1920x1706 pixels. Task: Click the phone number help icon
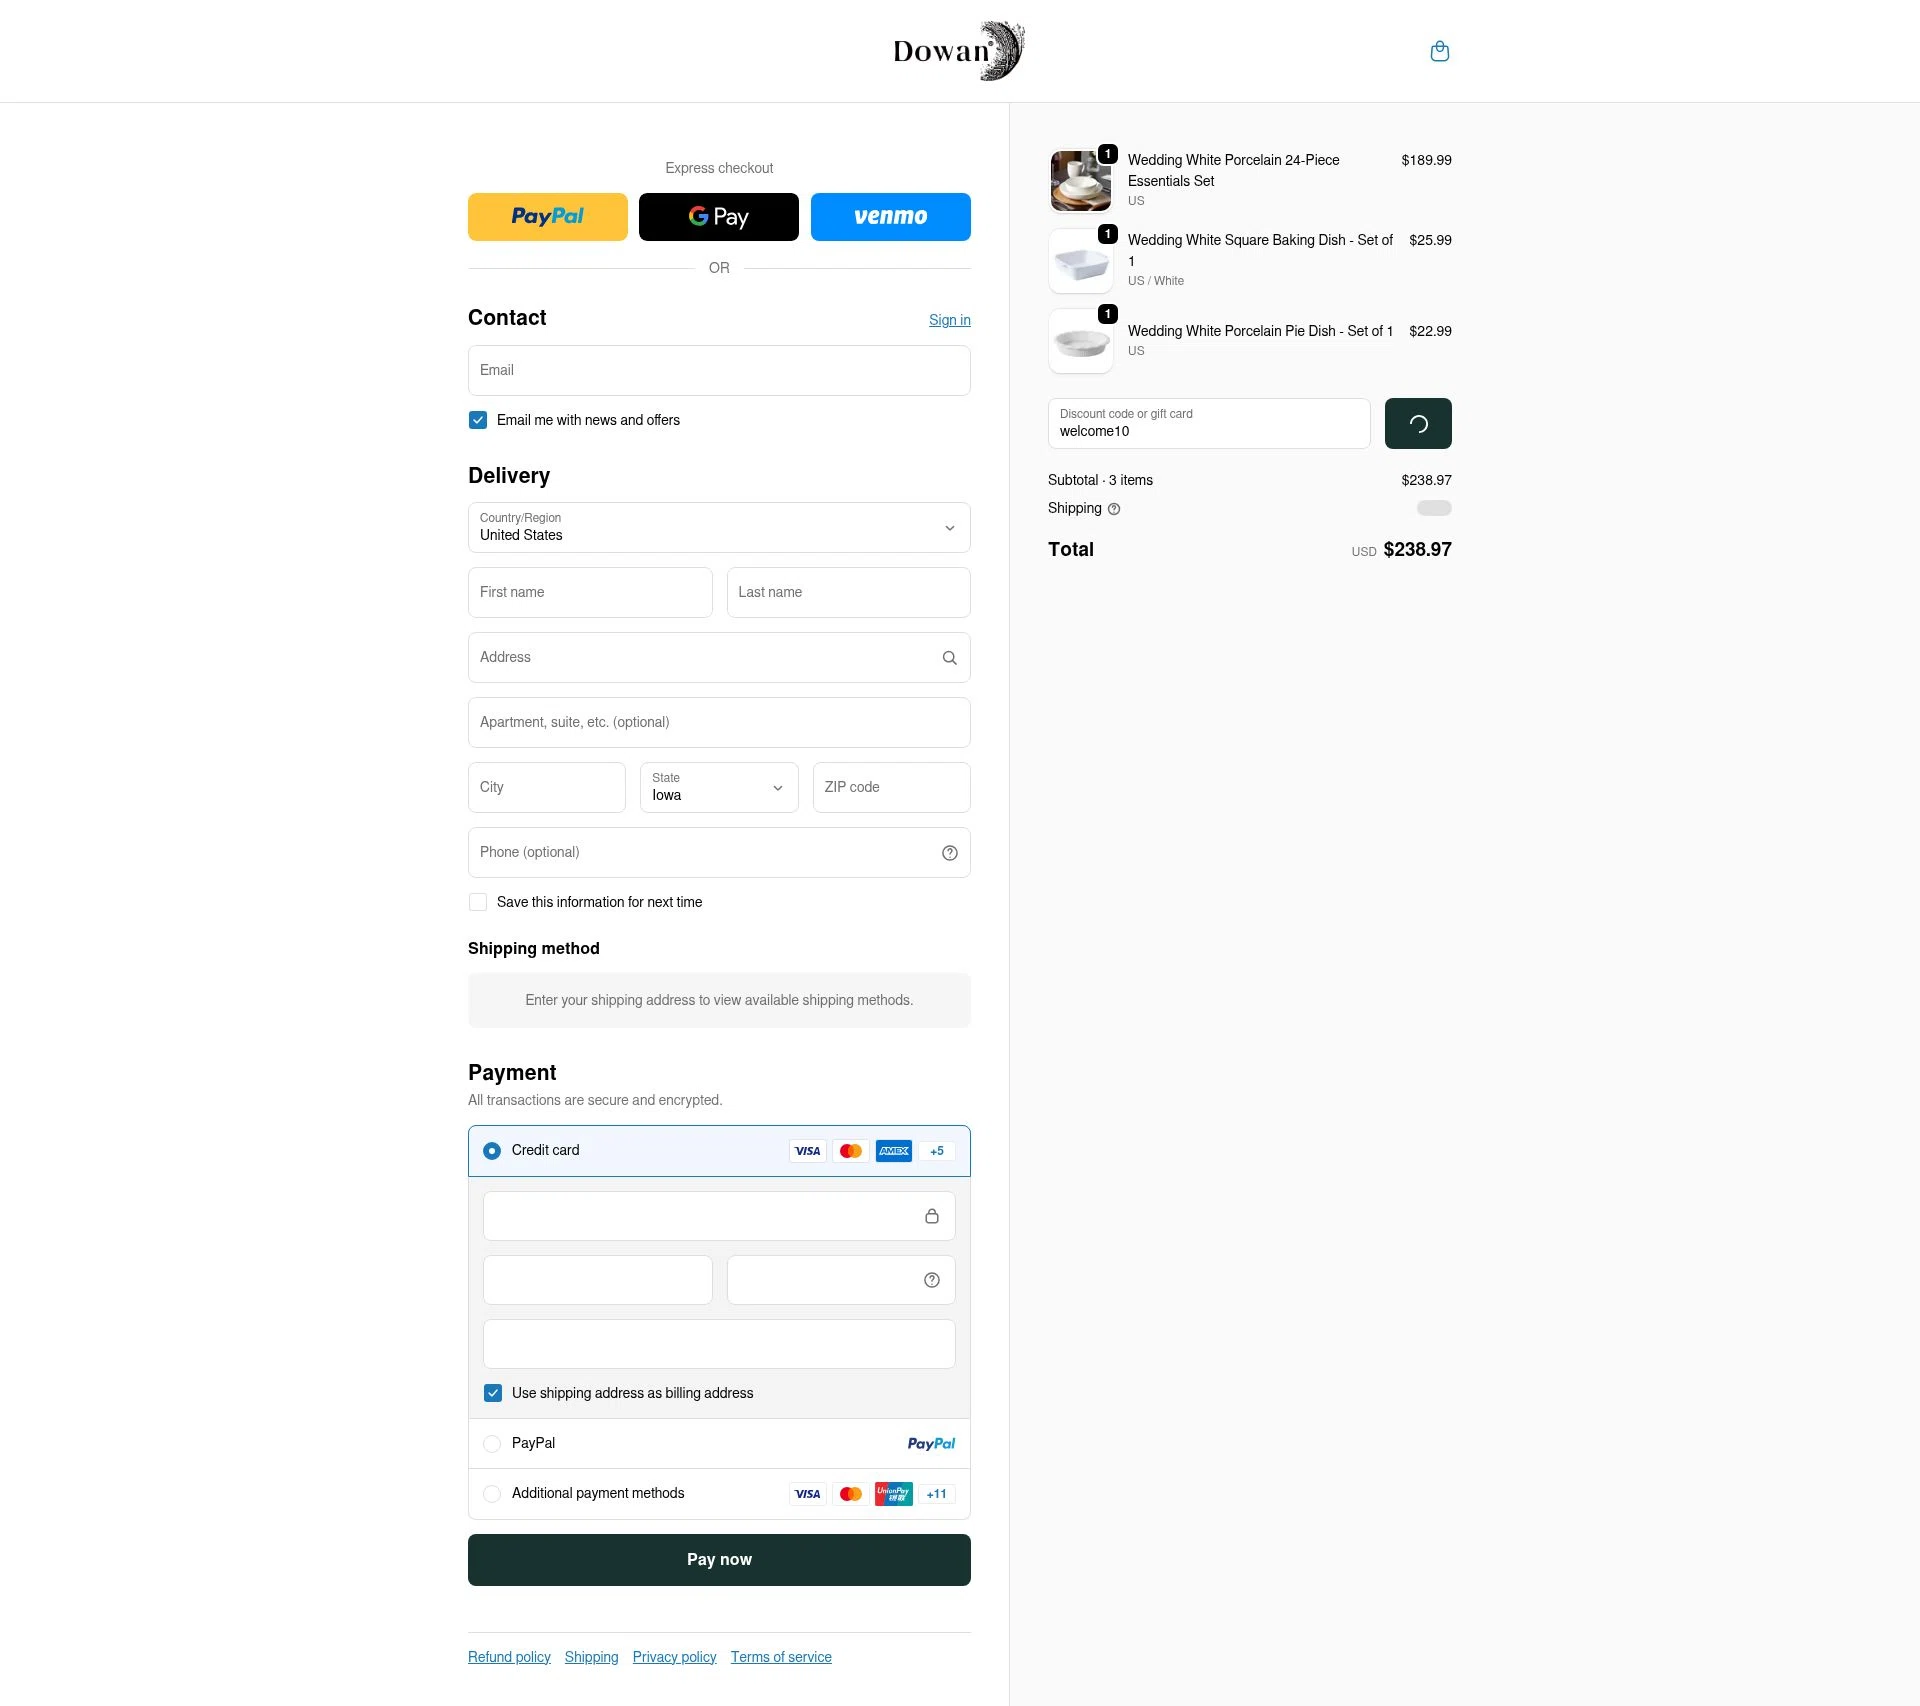pyautogui.click(x=949, y=852)
